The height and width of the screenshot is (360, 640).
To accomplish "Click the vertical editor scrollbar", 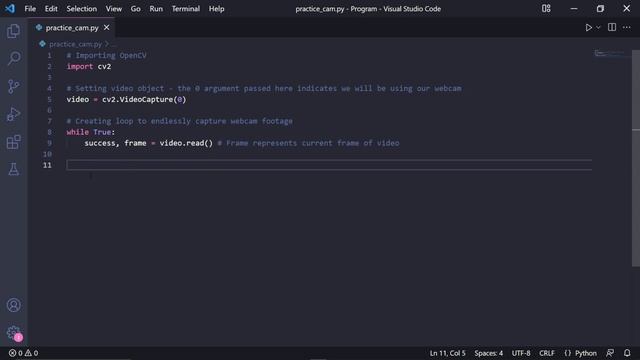I will coord(636,158).
